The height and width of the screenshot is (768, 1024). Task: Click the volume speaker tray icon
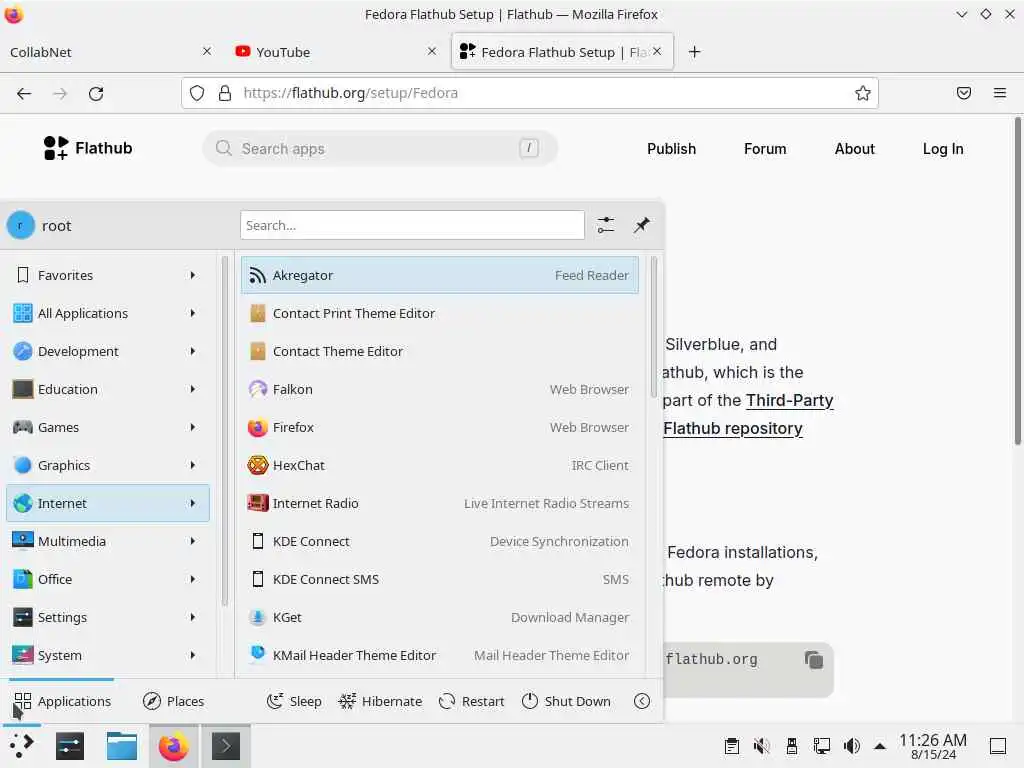tap(851, 746)
